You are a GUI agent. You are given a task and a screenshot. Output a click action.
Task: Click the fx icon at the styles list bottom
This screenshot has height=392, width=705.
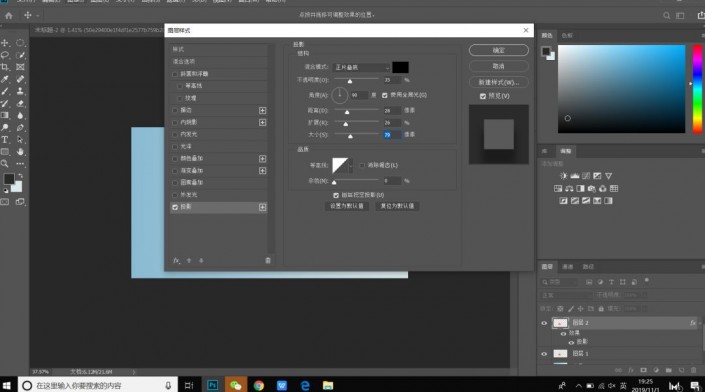click(177, 260)
